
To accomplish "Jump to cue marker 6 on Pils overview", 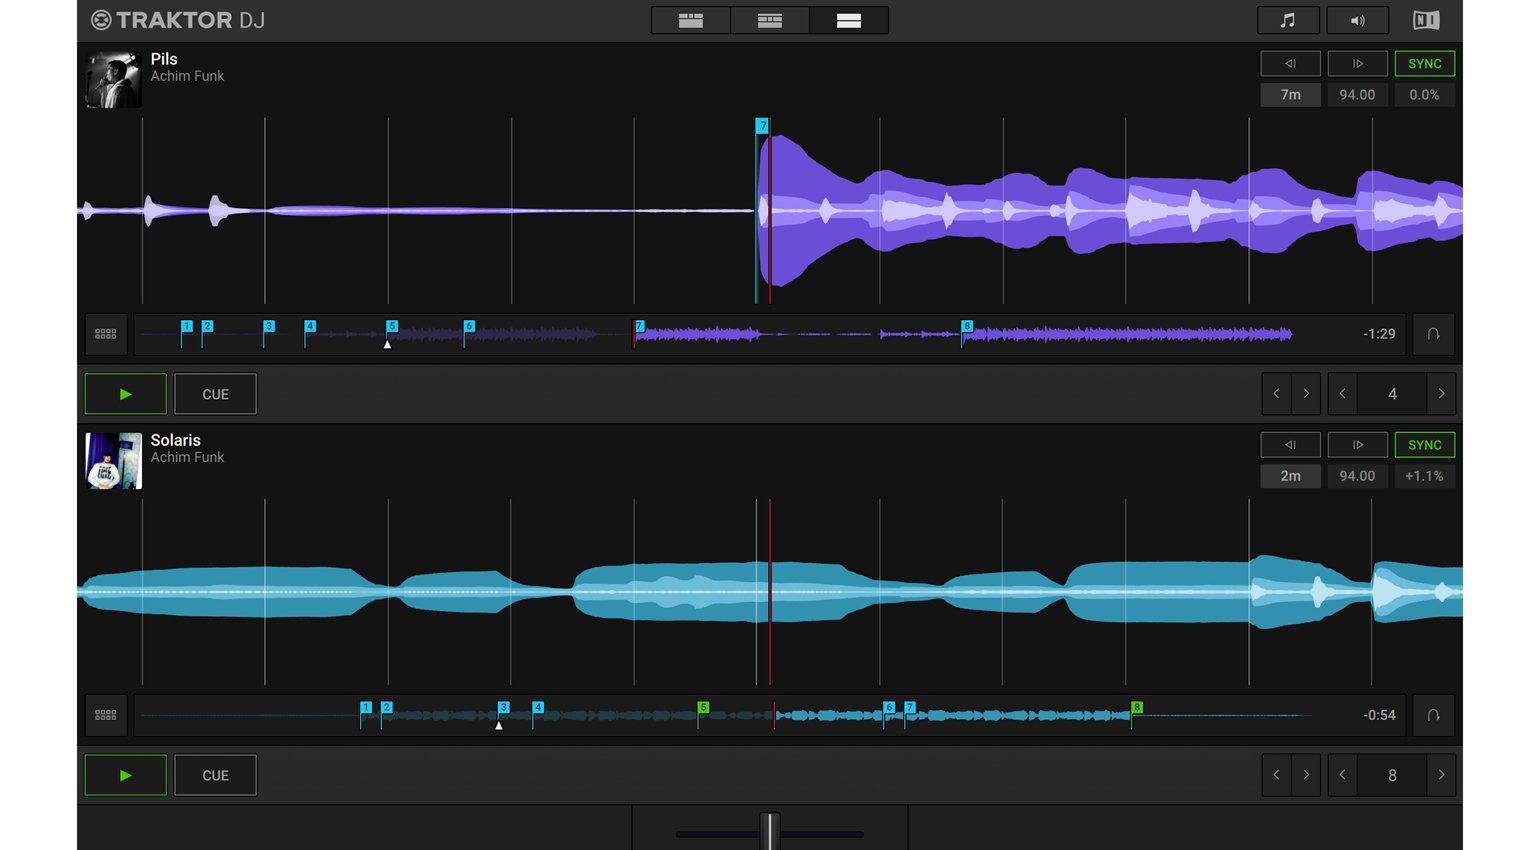I will click(469, 326).
